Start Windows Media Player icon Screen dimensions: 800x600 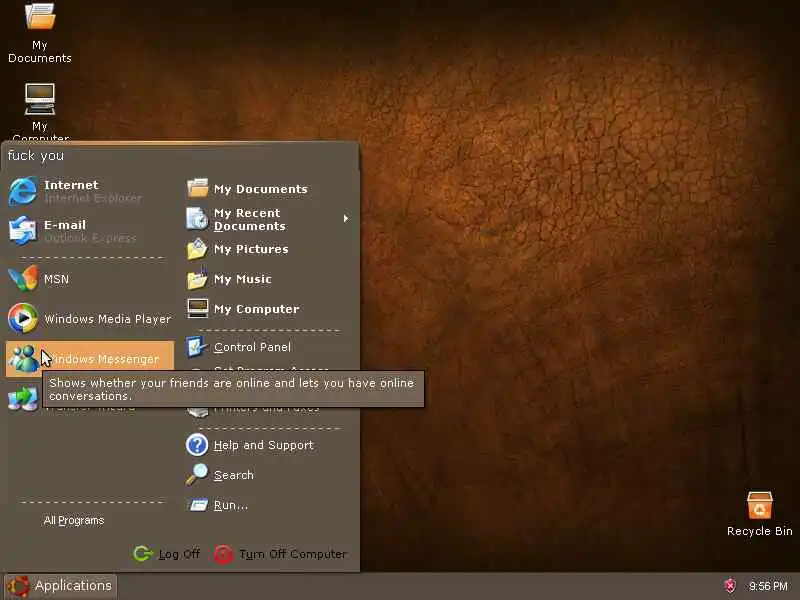[x=23, y=318]
